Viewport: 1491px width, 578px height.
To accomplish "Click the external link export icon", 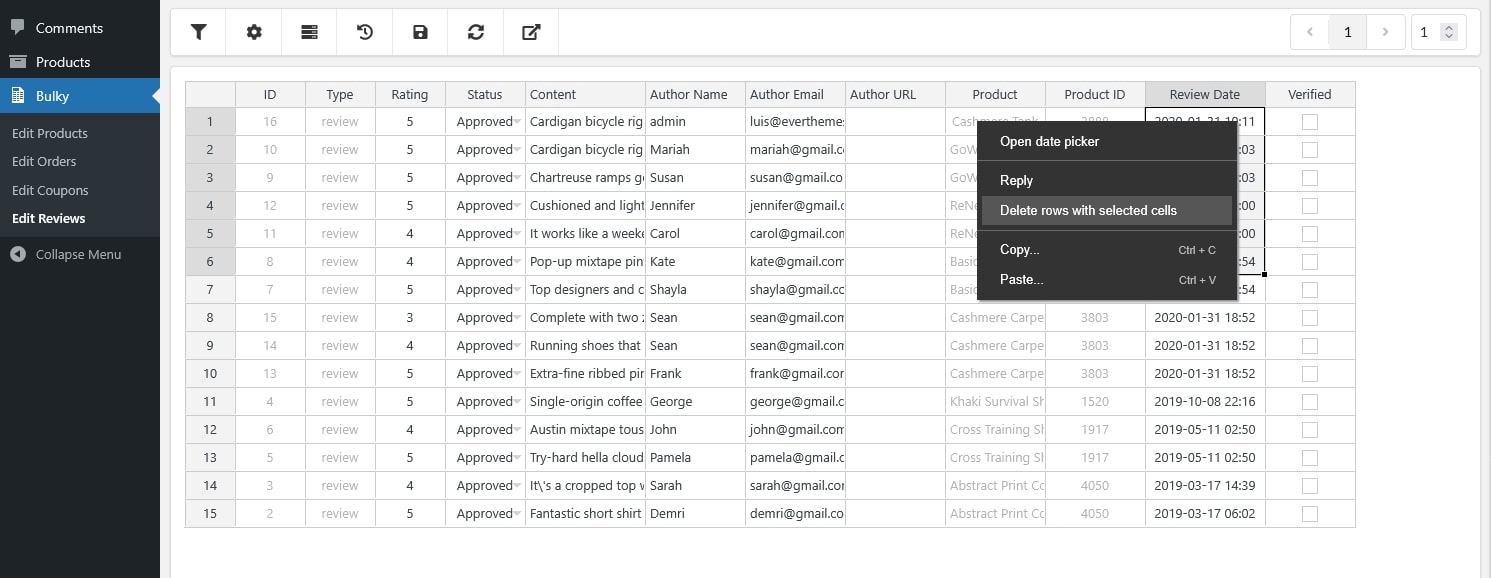I will click(531, 32).
